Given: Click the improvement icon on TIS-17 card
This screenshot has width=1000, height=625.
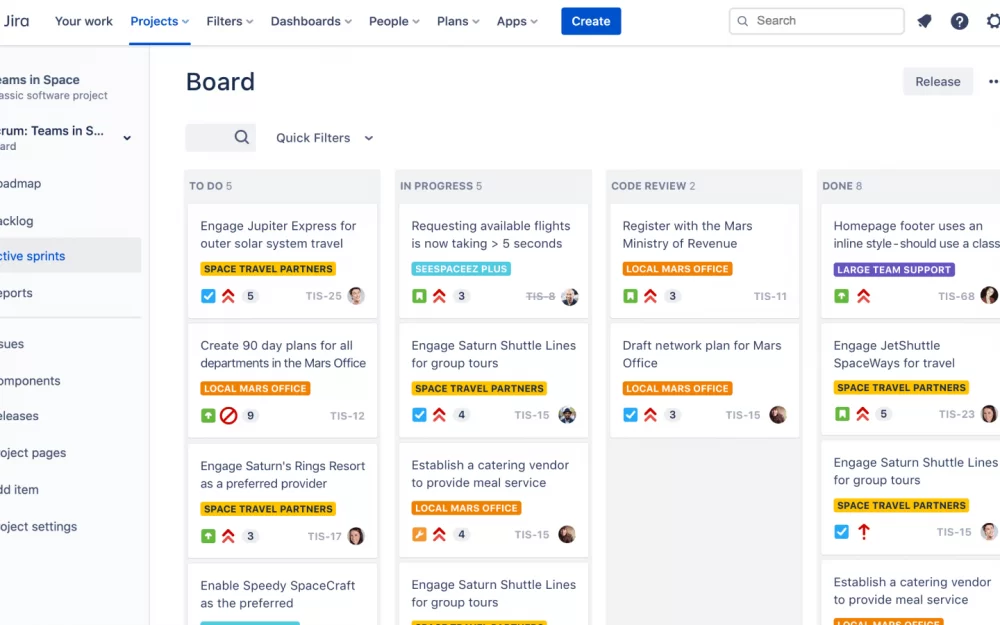Looking at the screenshot, I should click(x=209, y=536).
